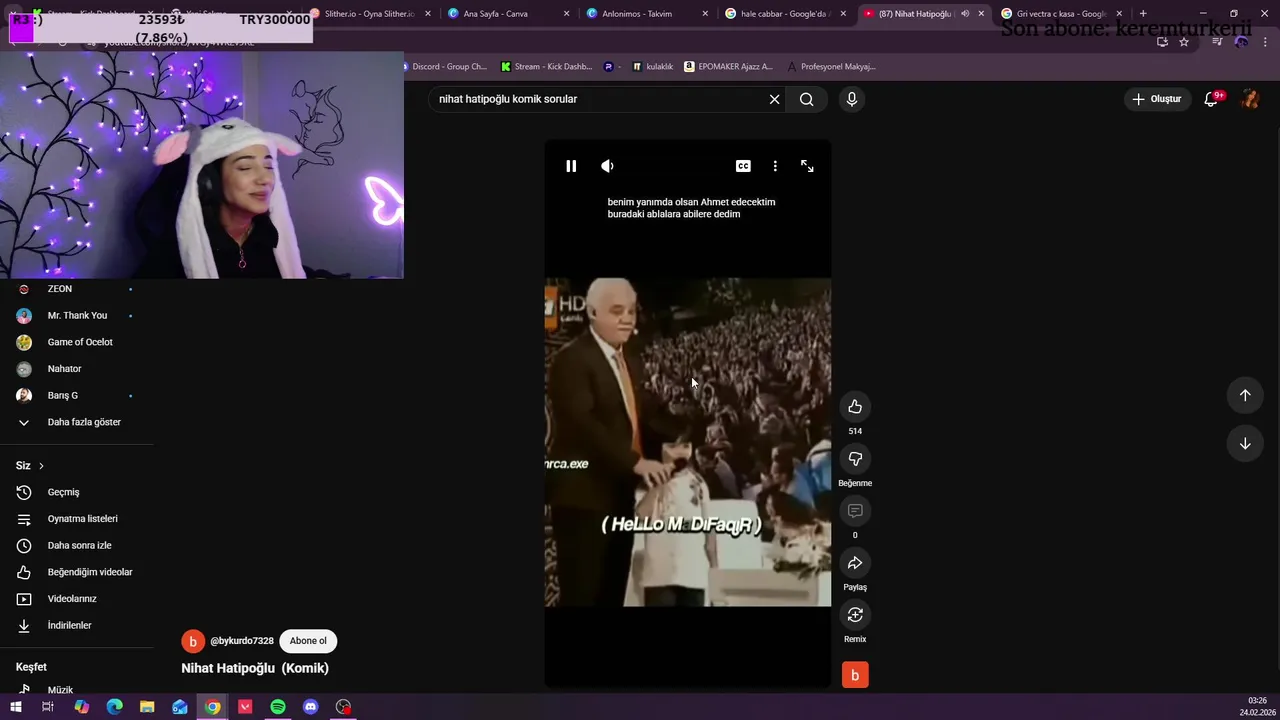Open the Stream - Kick Dashb... bookmark
The width and height of the screenshot is (1280, 720).
pyautogui.click(x=546, y=67)
